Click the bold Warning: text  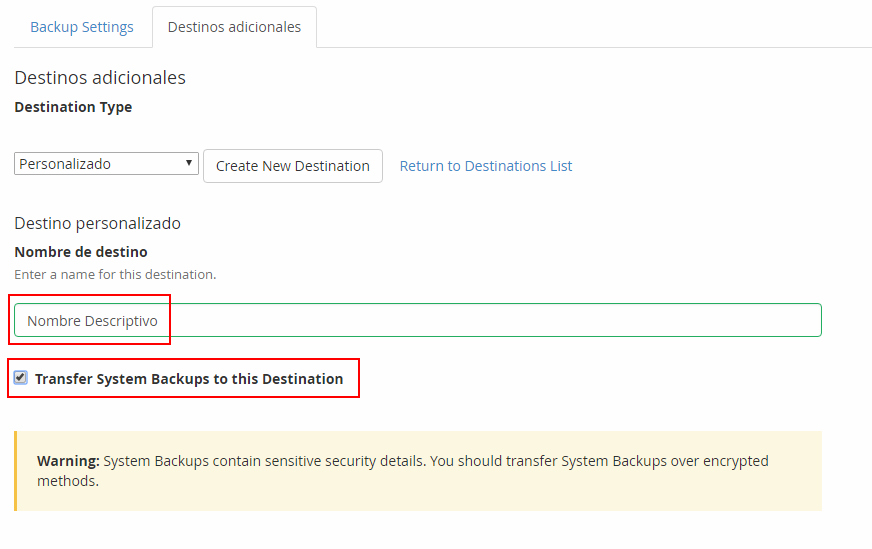(x=68, y=461)
